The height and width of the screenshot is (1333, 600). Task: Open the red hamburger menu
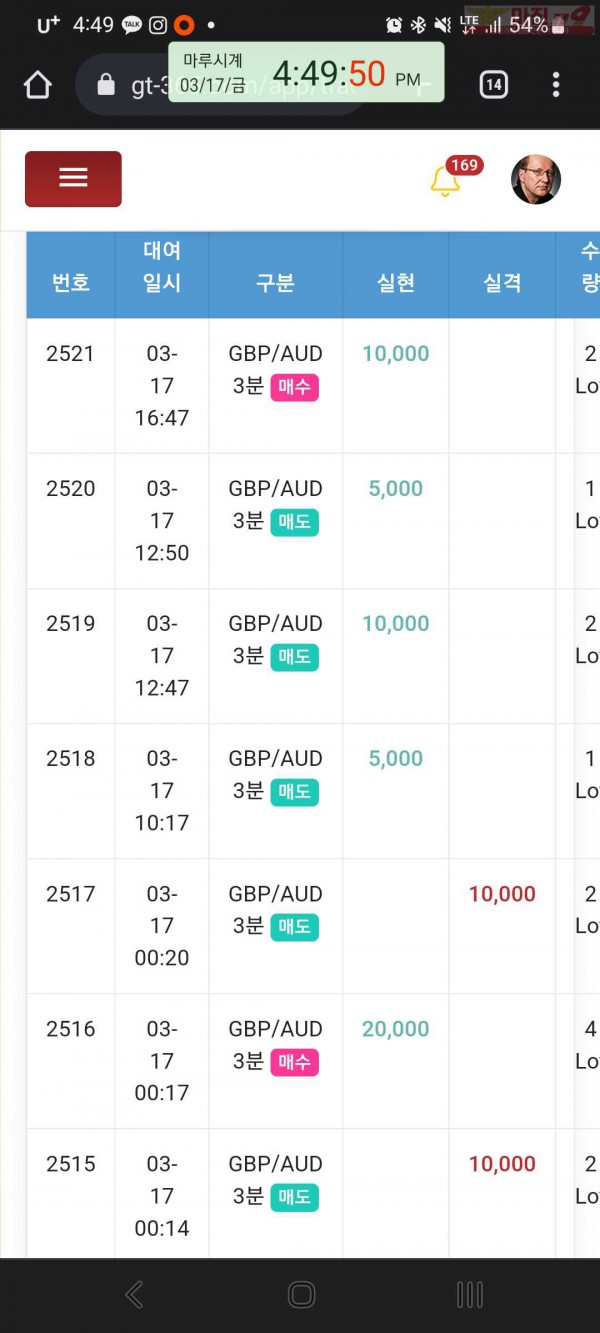pos(73,179)
